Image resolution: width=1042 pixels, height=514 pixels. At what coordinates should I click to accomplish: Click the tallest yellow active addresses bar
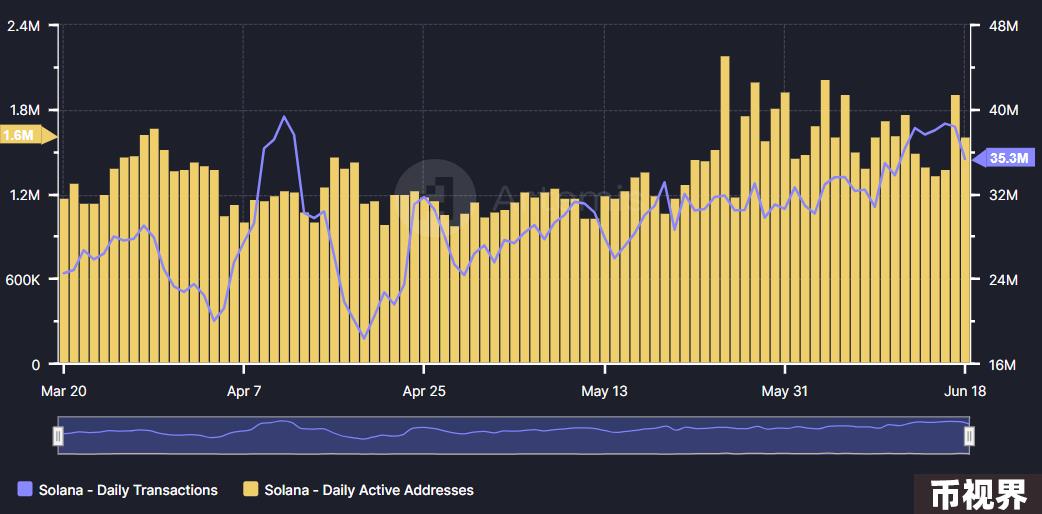click(724, 210)
